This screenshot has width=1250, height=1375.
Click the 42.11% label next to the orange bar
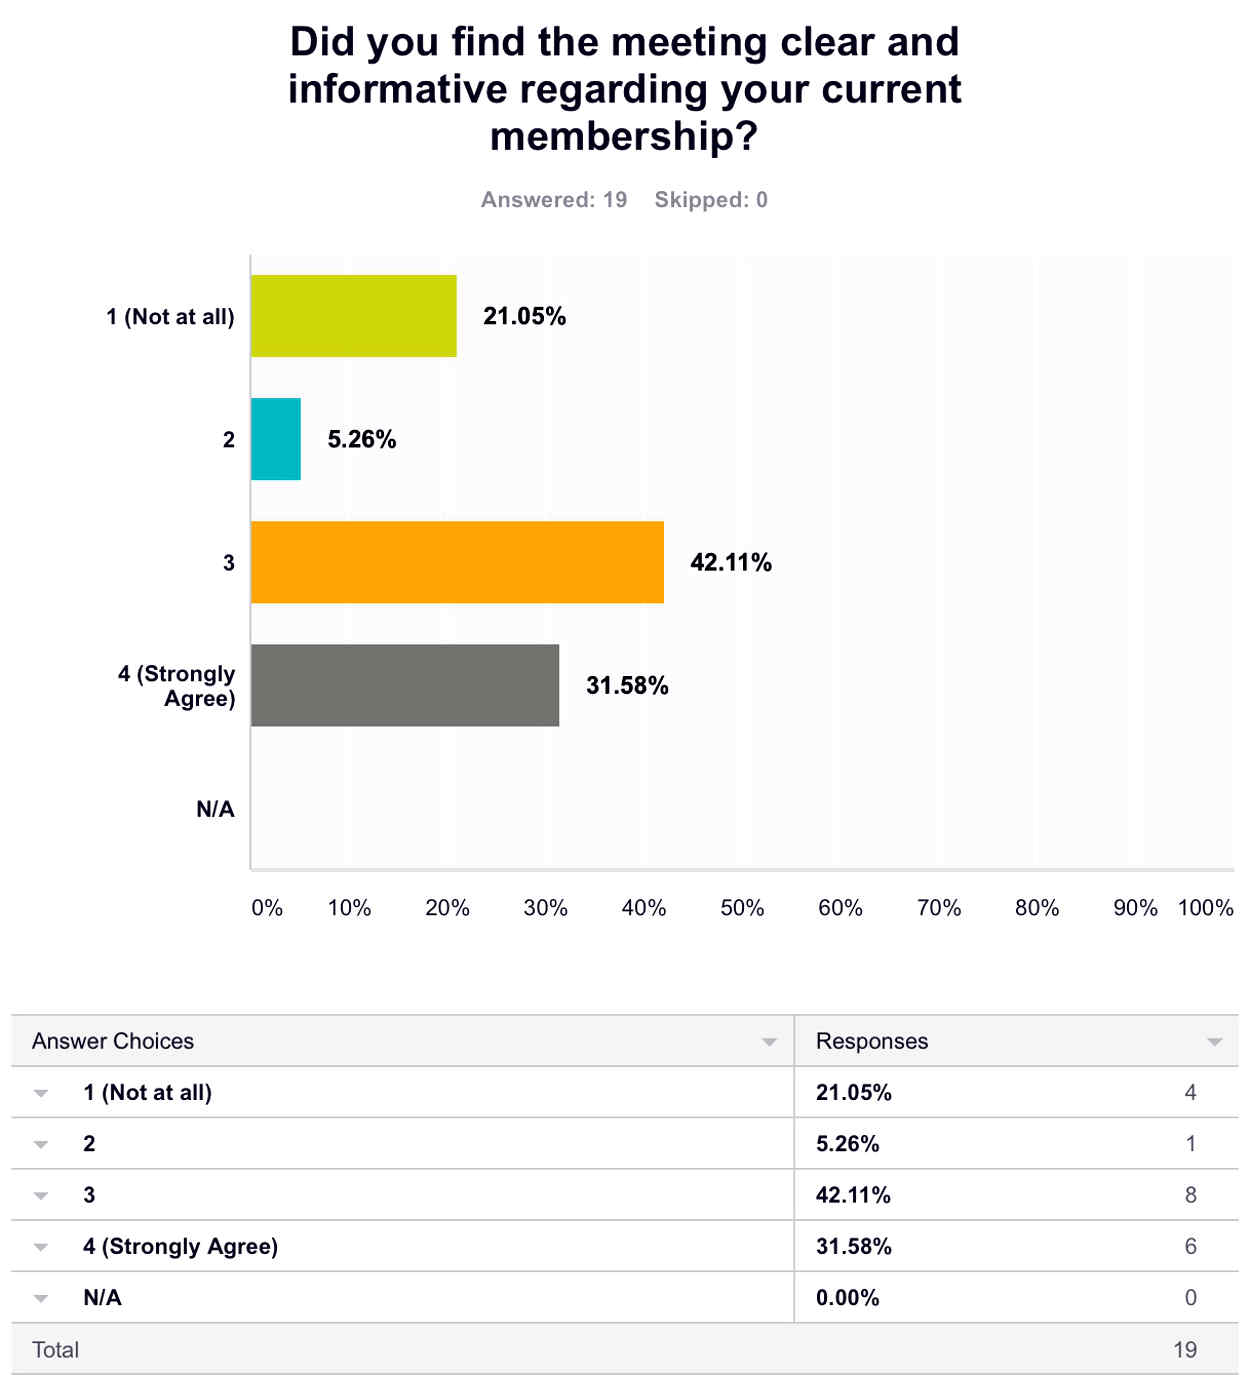pos(731,563)
